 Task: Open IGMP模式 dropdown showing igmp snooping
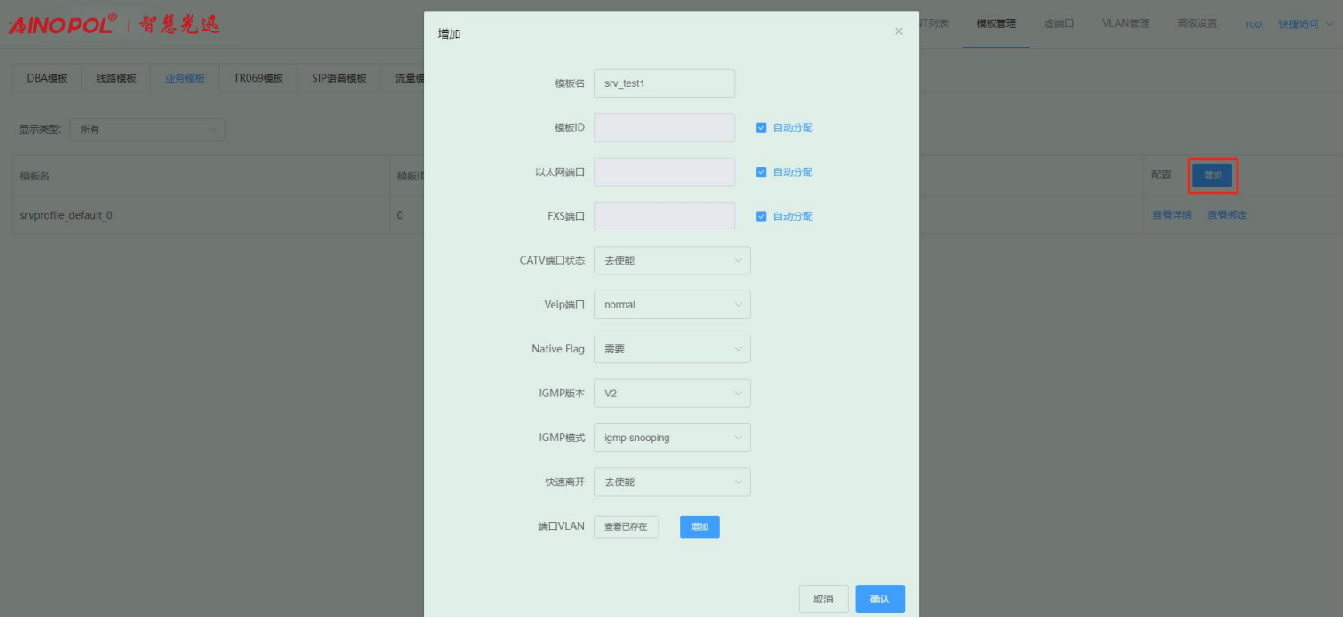[671, 437]
